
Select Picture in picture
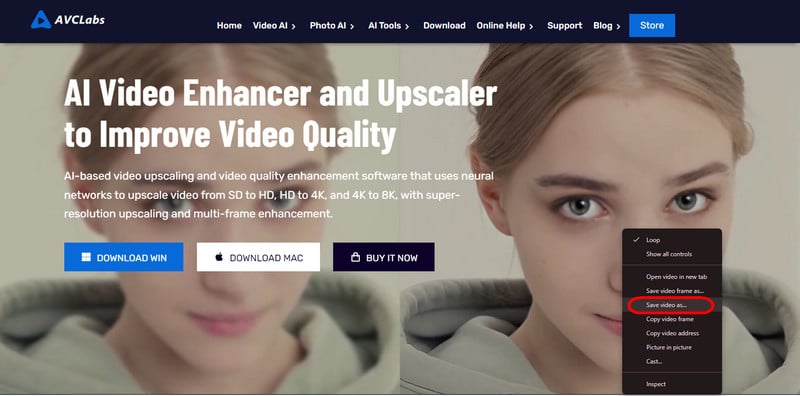tap(672, 348)
